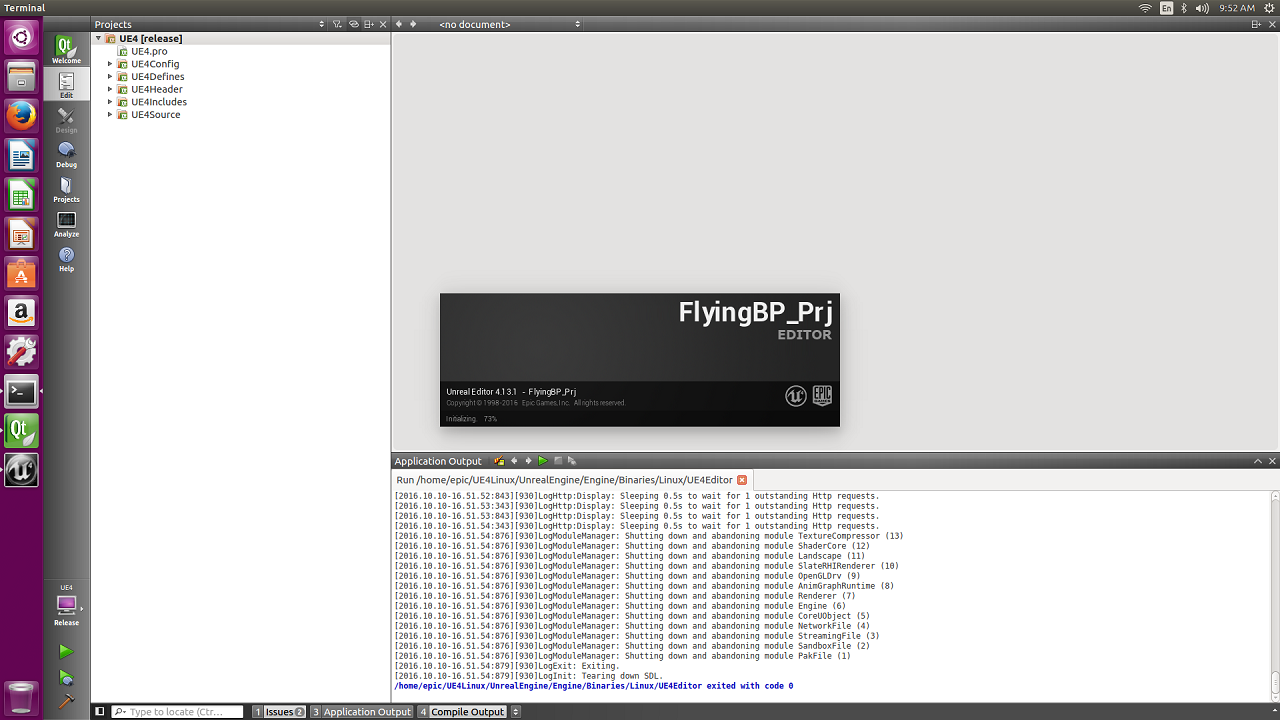Open the Welcome mode
The width and height of the screenshot is (1280, 720).
pos(66,49)
